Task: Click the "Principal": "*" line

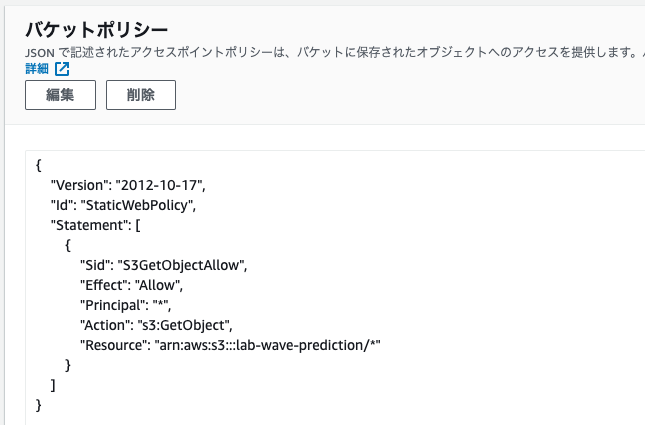Action: click(125, 305)
